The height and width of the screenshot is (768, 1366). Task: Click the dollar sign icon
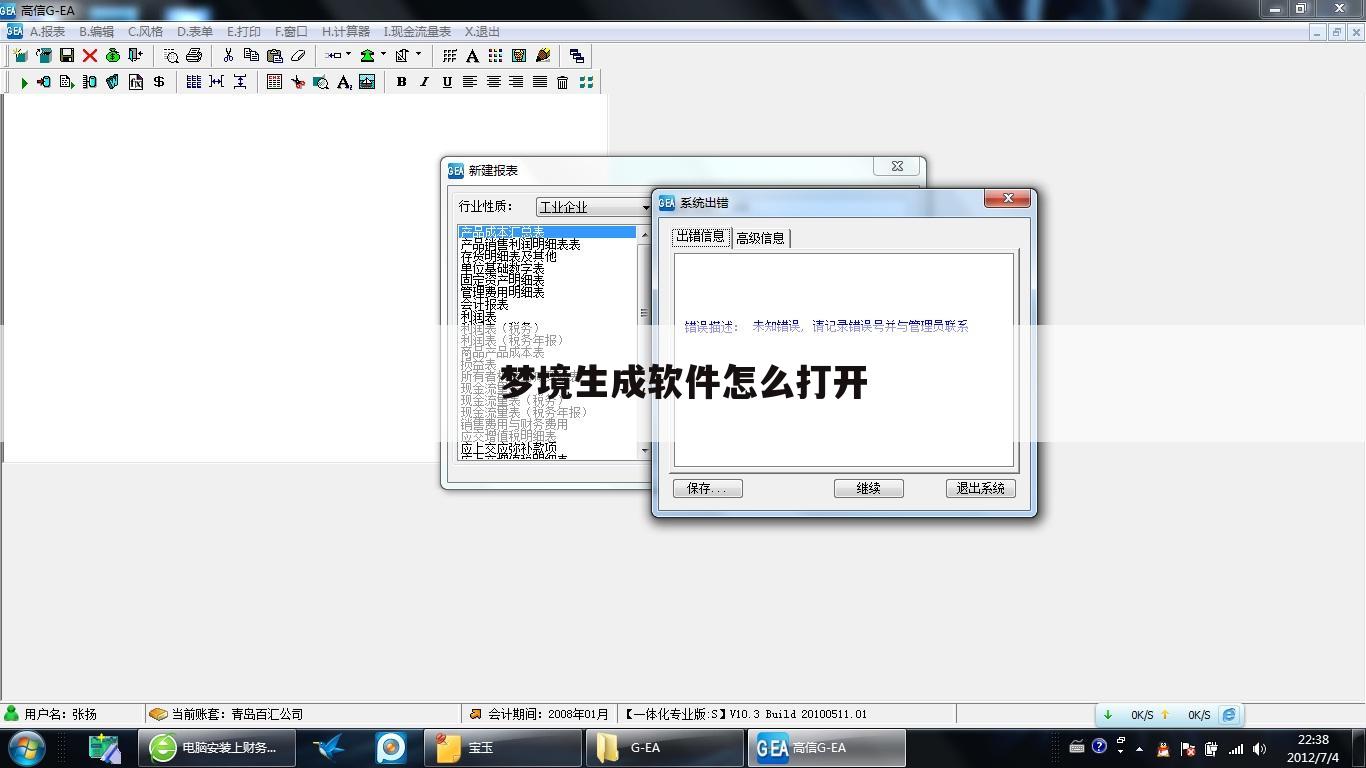pyautogui.click(x=159, y=82)
